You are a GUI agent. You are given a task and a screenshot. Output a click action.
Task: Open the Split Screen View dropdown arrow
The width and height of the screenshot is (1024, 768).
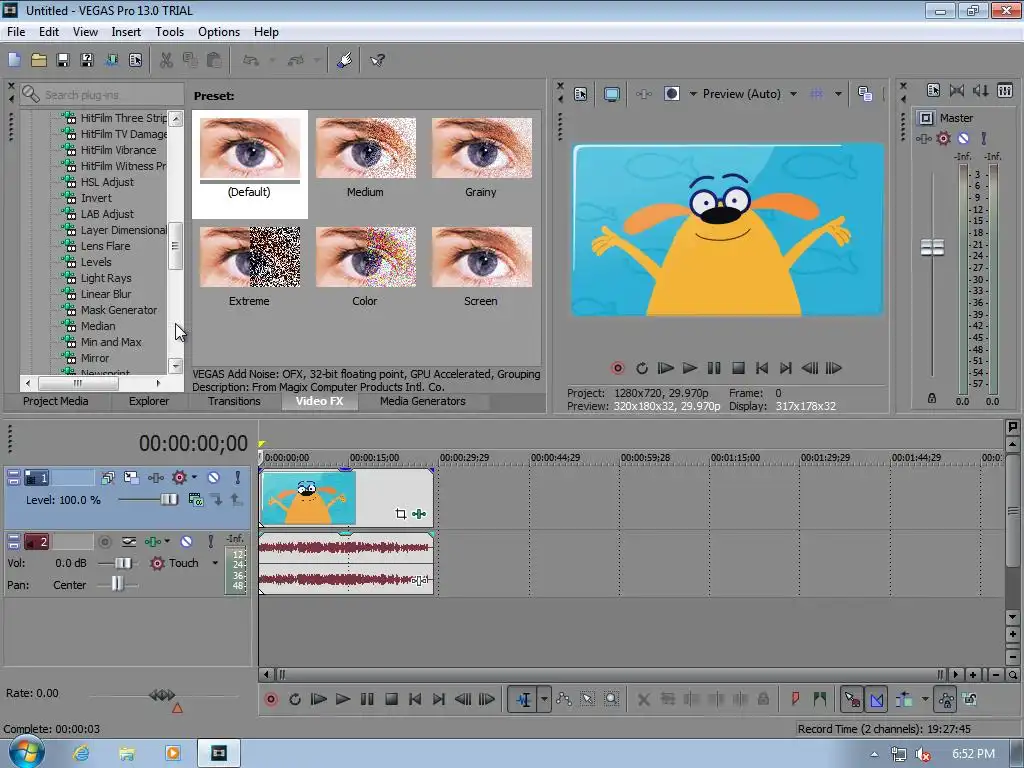693,94
